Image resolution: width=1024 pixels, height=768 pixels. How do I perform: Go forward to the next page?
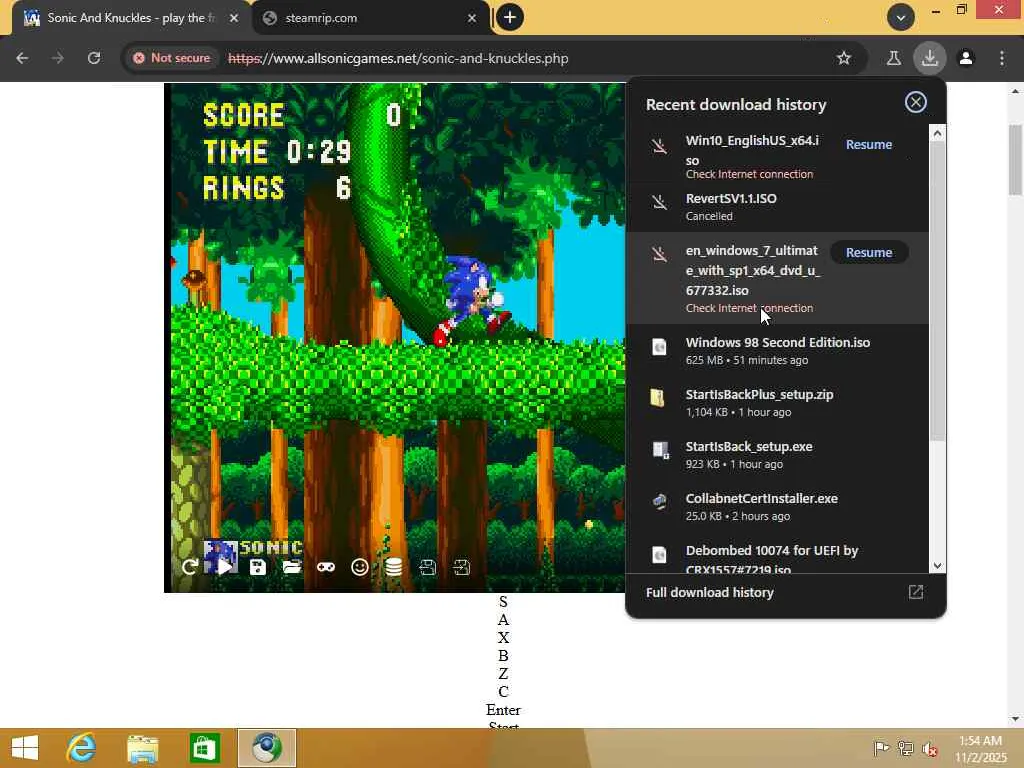[58, 58]
